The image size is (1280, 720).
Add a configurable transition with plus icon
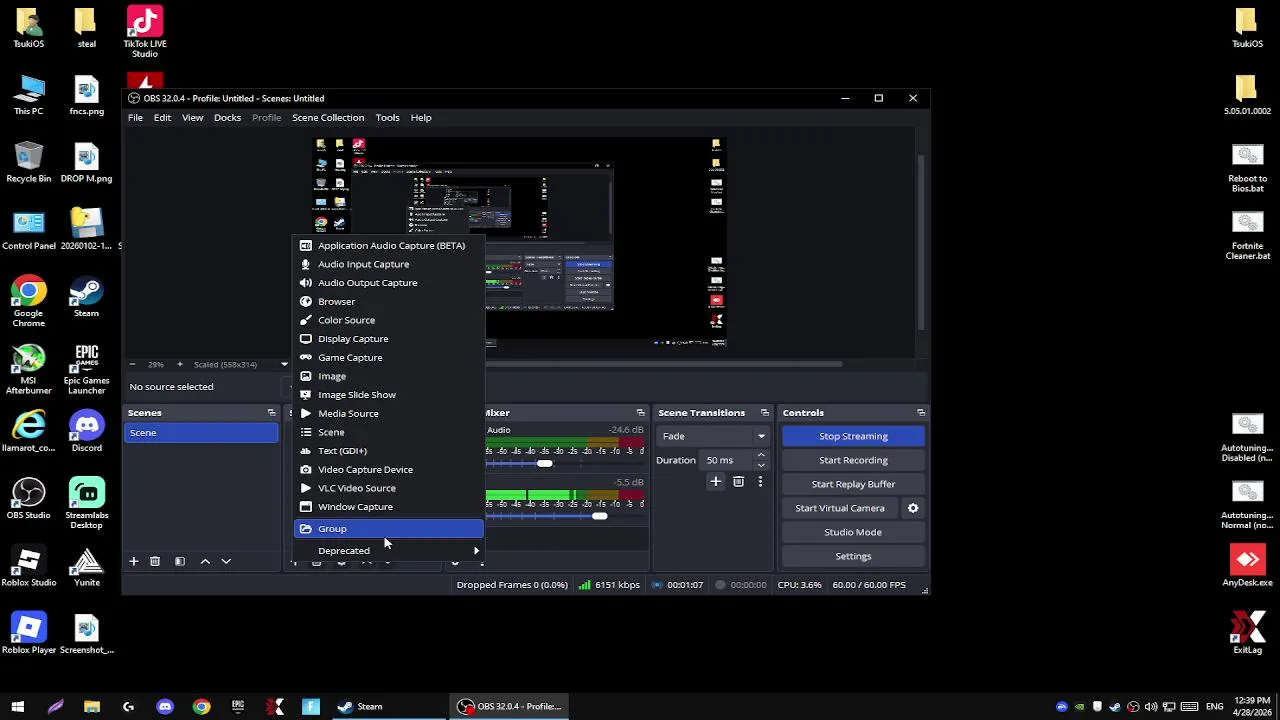[x=715, y=482]
